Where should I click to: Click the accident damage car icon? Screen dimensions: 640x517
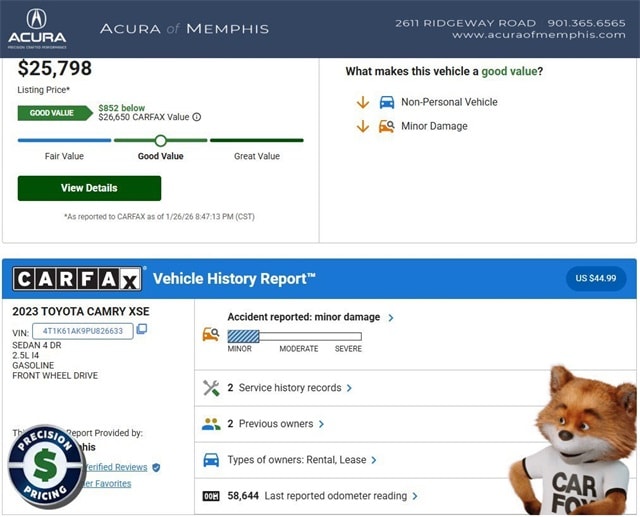pyautogui.click(x=210, y=334)
